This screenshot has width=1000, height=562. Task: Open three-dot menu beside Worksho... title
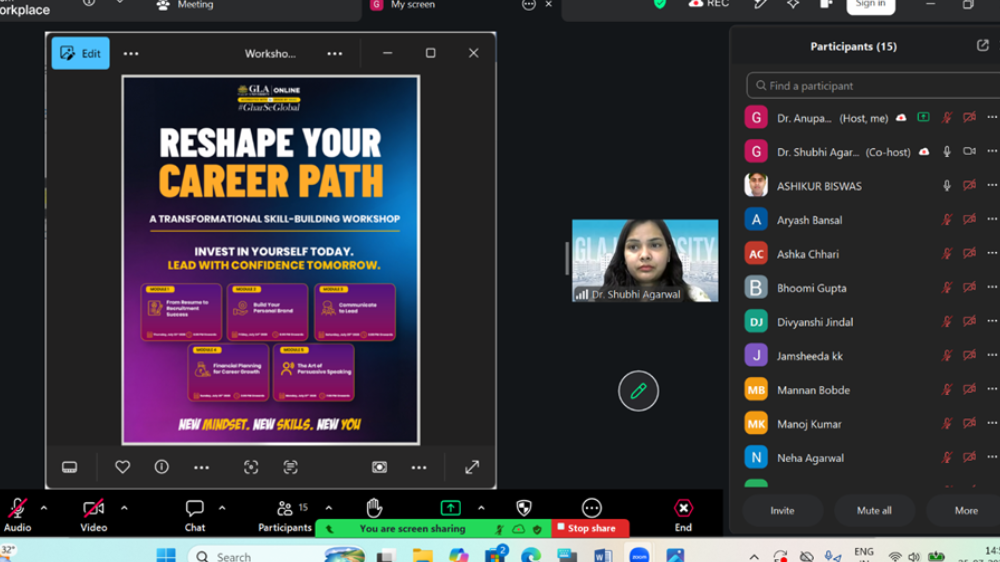[335, 54]
